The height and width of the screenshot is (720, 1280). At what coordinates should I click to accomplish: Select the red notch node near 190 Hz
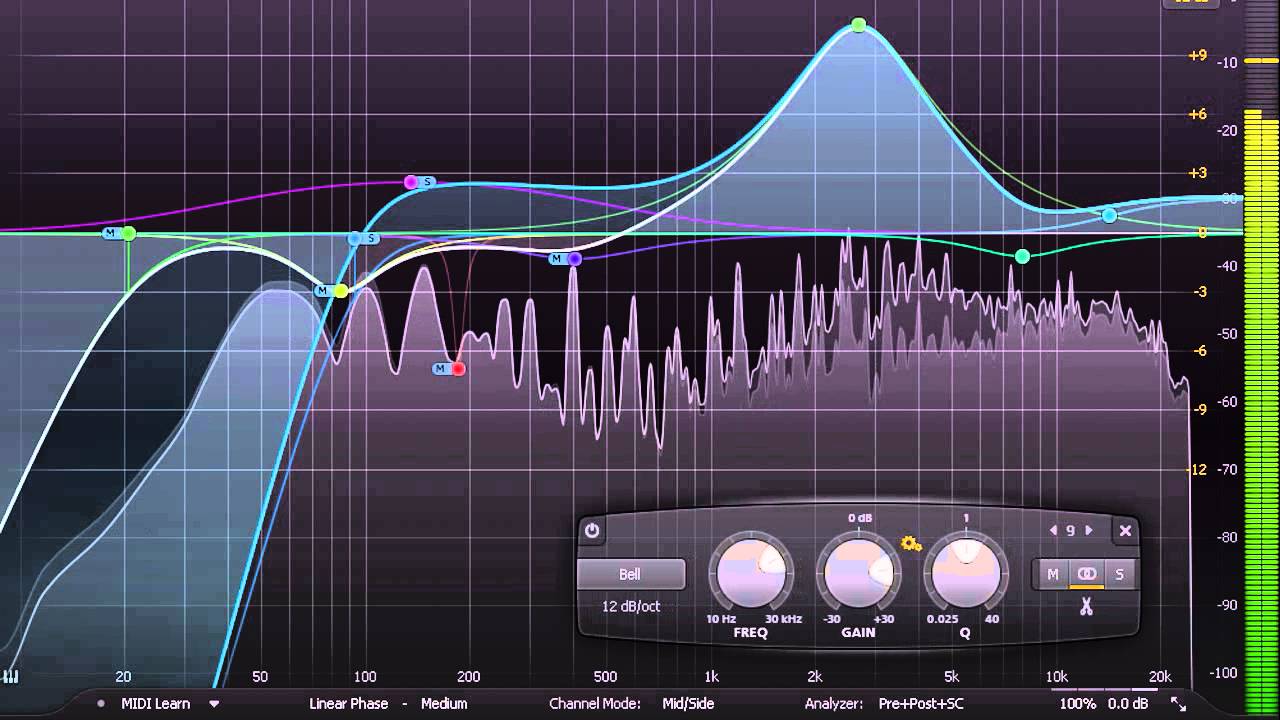(x=459, y=369)
